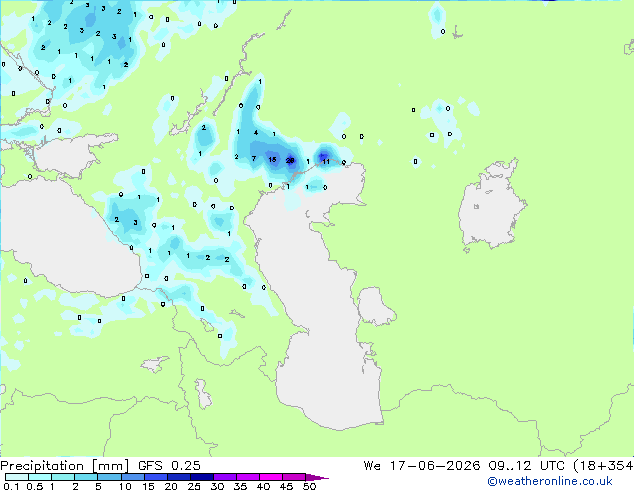Click the 0.1–0.5 mm lightest legend swatch
The width and height of the screenshot is (634, 490).
pyautogui.click(x=17, y=477)
